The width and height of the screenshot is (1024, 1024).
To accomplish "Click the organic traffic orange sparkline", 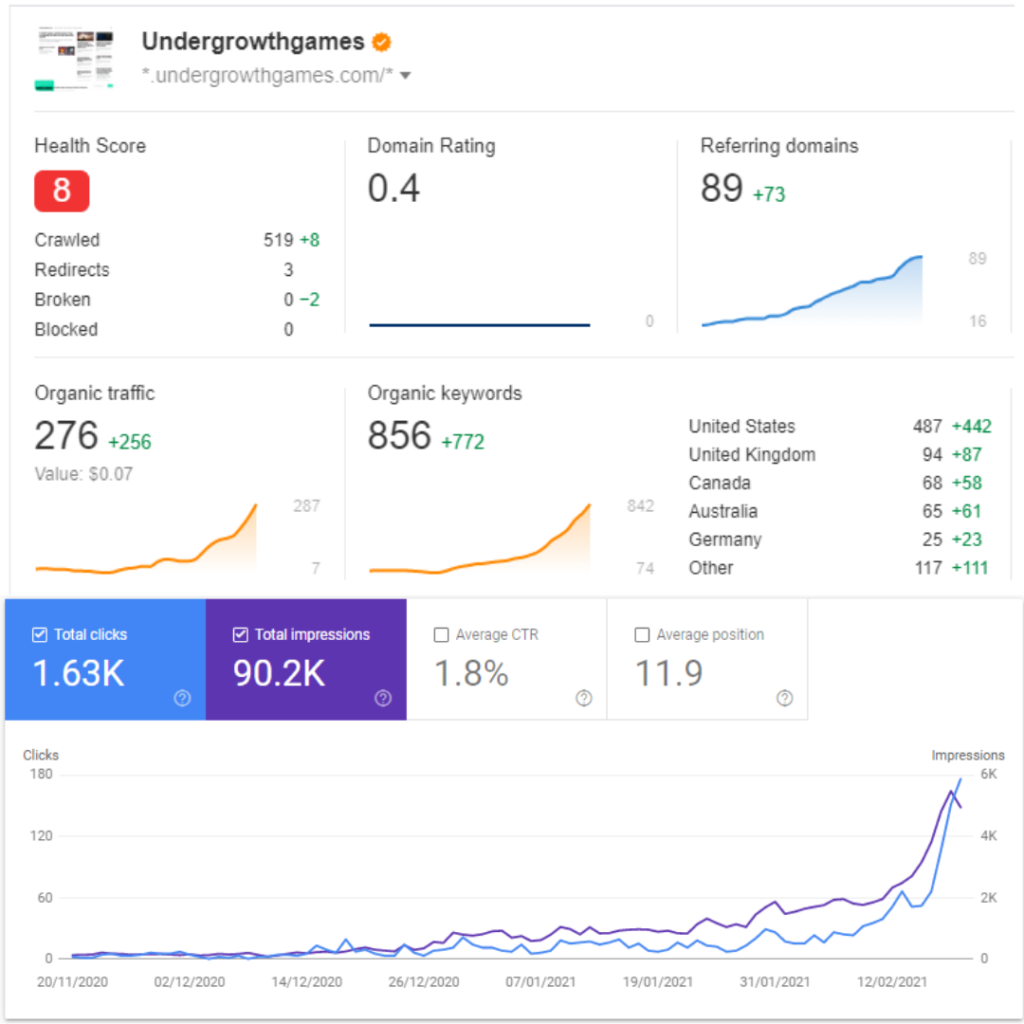I will point(146,539).
